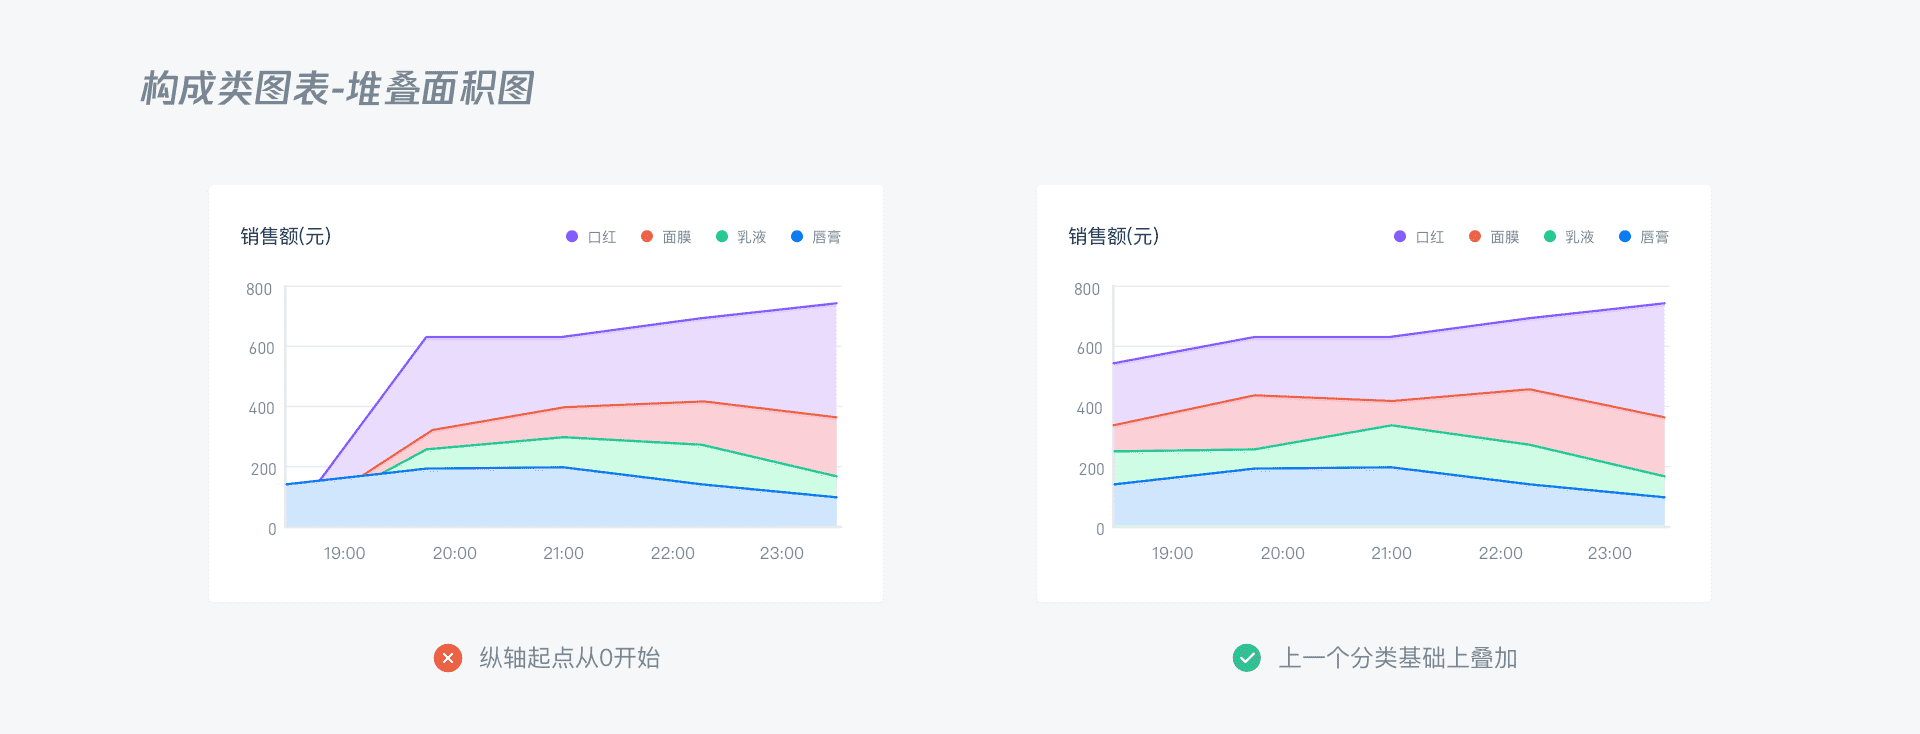Screen dimensions: 1920x734
Task: Click 19:00 axis label in right chart
Action: 1172,553
